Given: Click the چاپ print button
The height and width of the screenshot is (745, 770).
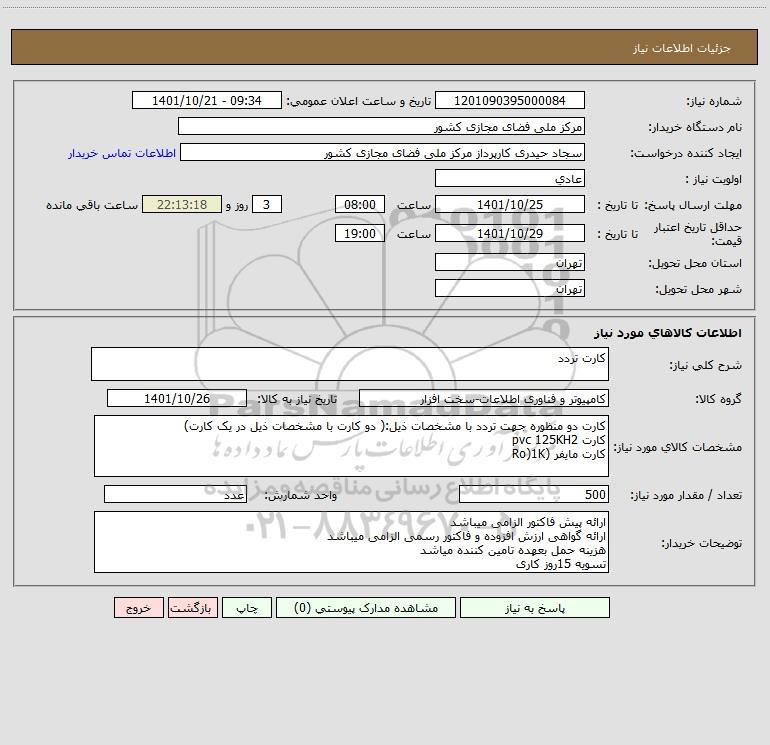Looking at the screenshot, I should click(247, 608).
